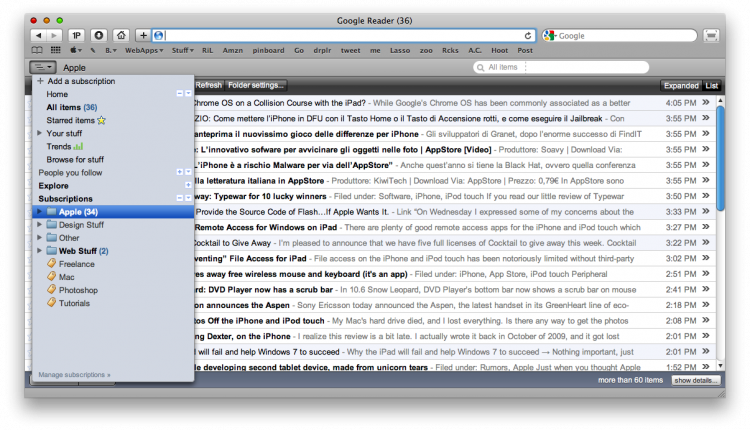
Task: Open the Stuff bookmarks dropdown
Action: click(183, 50)
